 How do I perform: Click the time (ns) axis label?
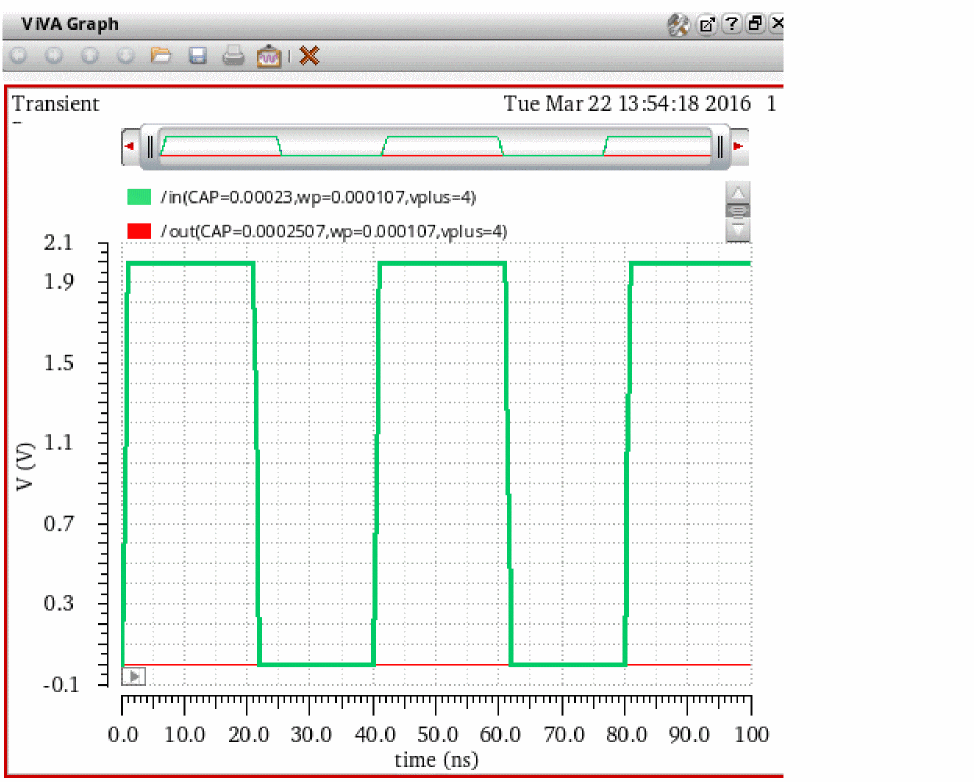point(437,760)
